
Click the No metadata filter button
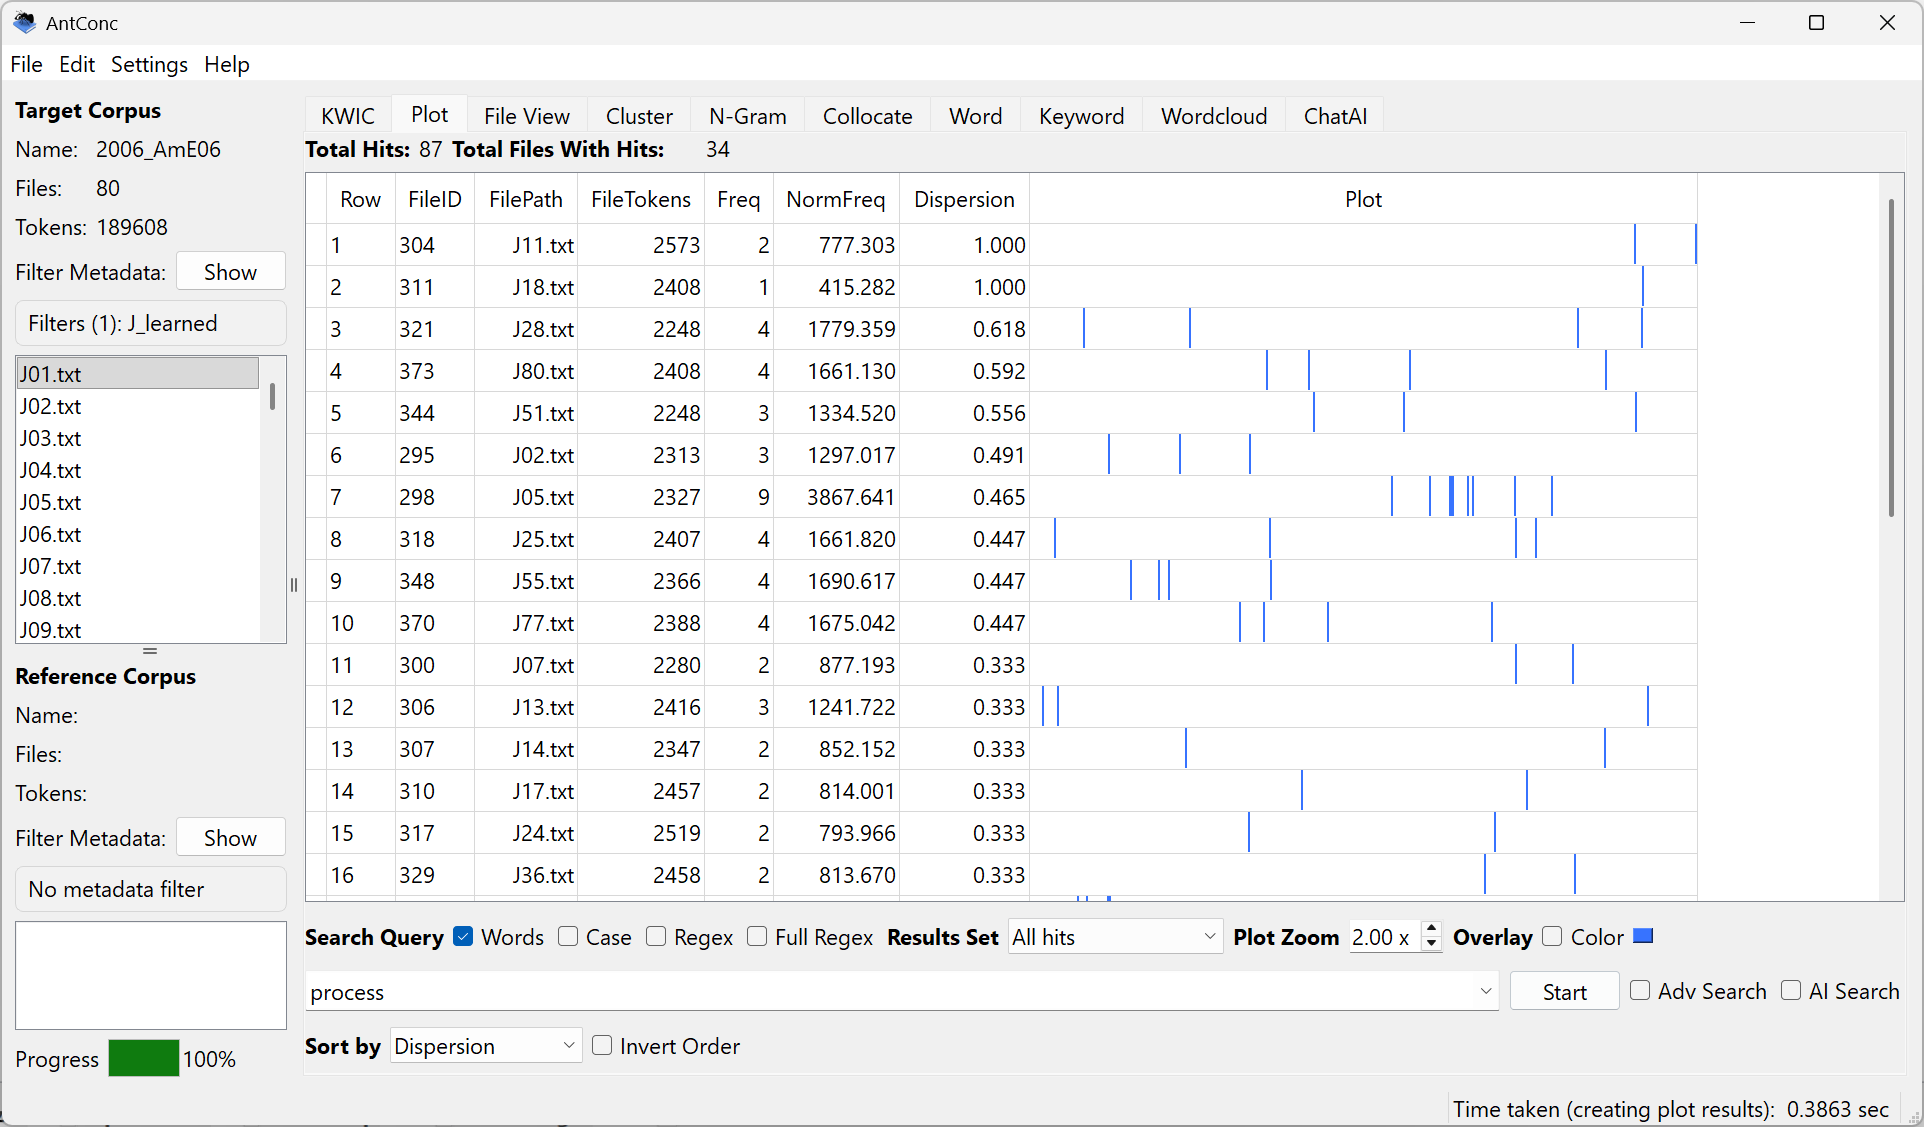point(151,889)
